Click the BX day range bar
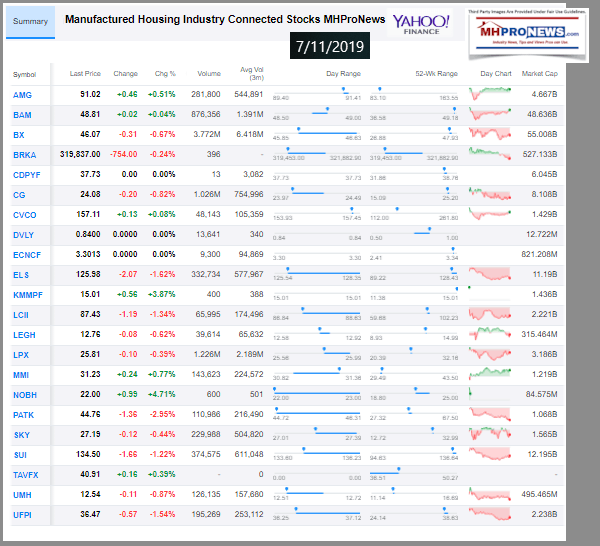Viewport: 600px width, 546px height. coord(317,133)
